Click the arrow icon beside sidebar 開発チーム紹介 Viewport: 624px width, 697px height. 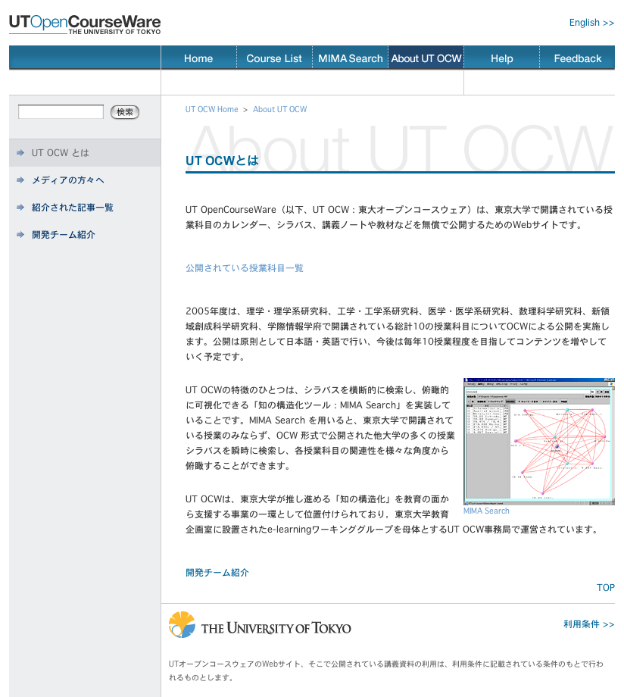point(20,235)
